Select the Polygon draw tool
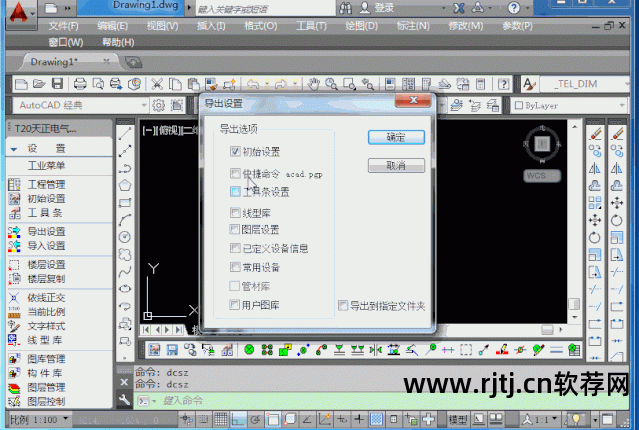This screenshot has width=639, height=430. [125, 185]
